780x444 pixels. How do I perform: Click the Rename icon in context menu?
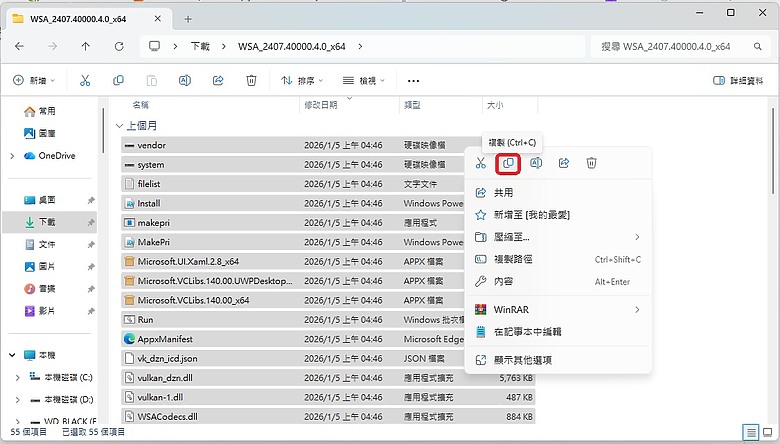click(536, 163)
